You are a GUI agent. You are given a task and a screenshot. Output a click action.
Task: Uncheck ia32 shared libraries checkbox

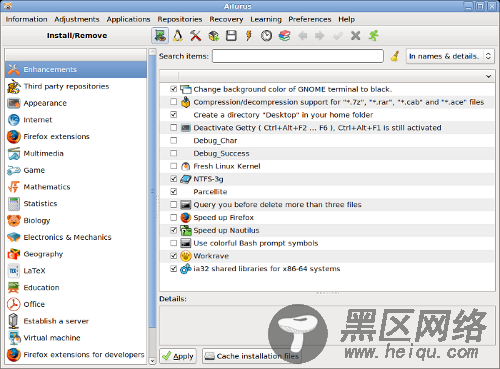173,268
